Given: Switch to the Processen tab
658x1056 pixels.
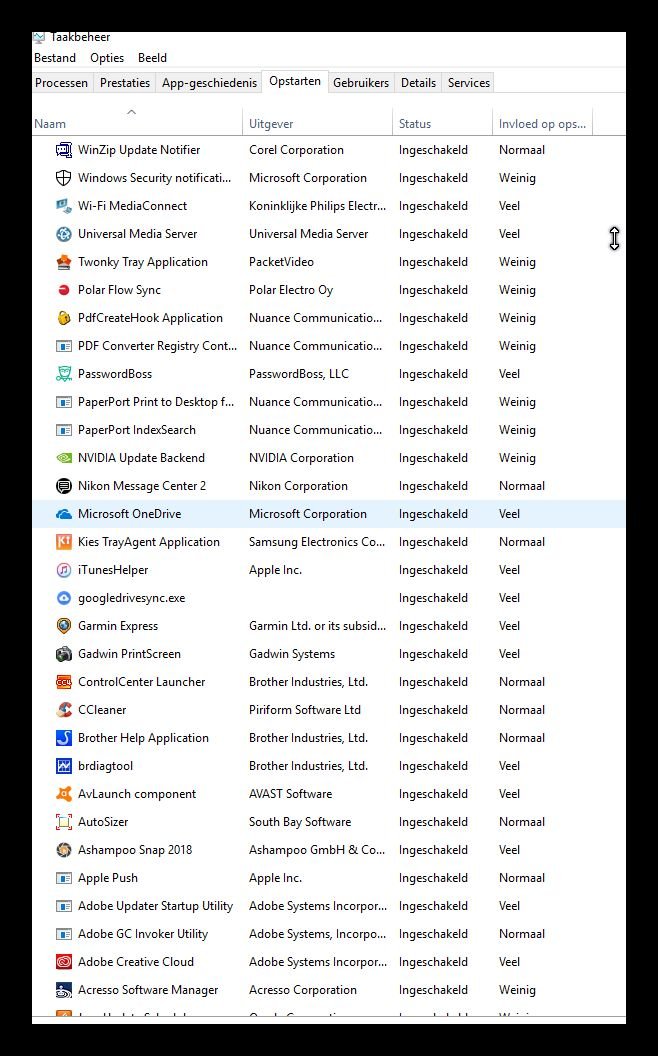Looking at the screenshot, I should (61, 83).
